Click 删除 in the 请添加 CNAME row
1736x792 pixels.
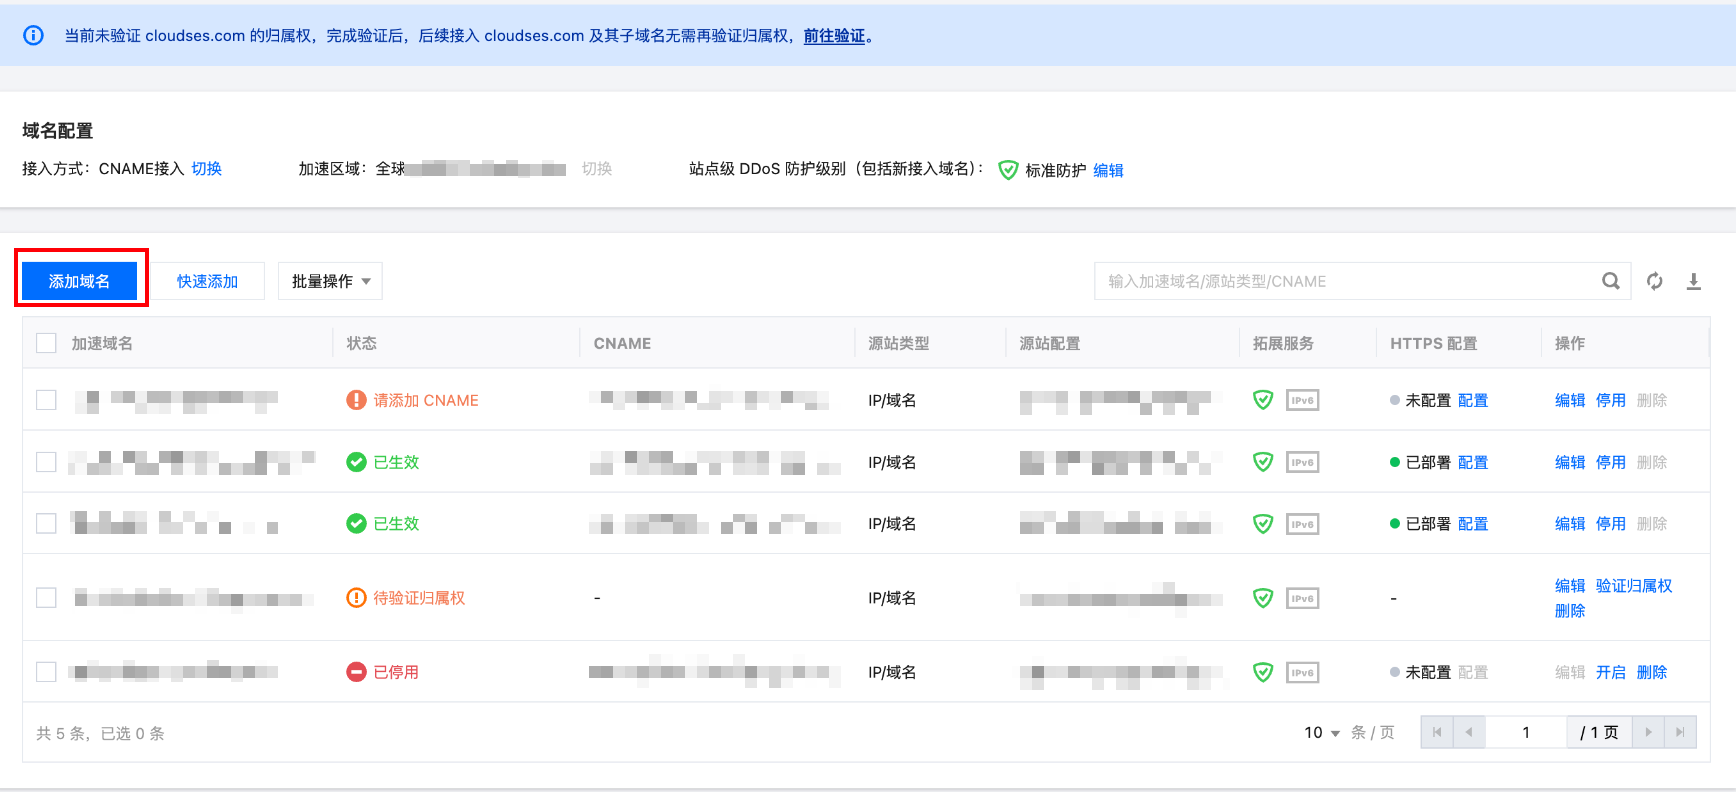point(1652,400)
